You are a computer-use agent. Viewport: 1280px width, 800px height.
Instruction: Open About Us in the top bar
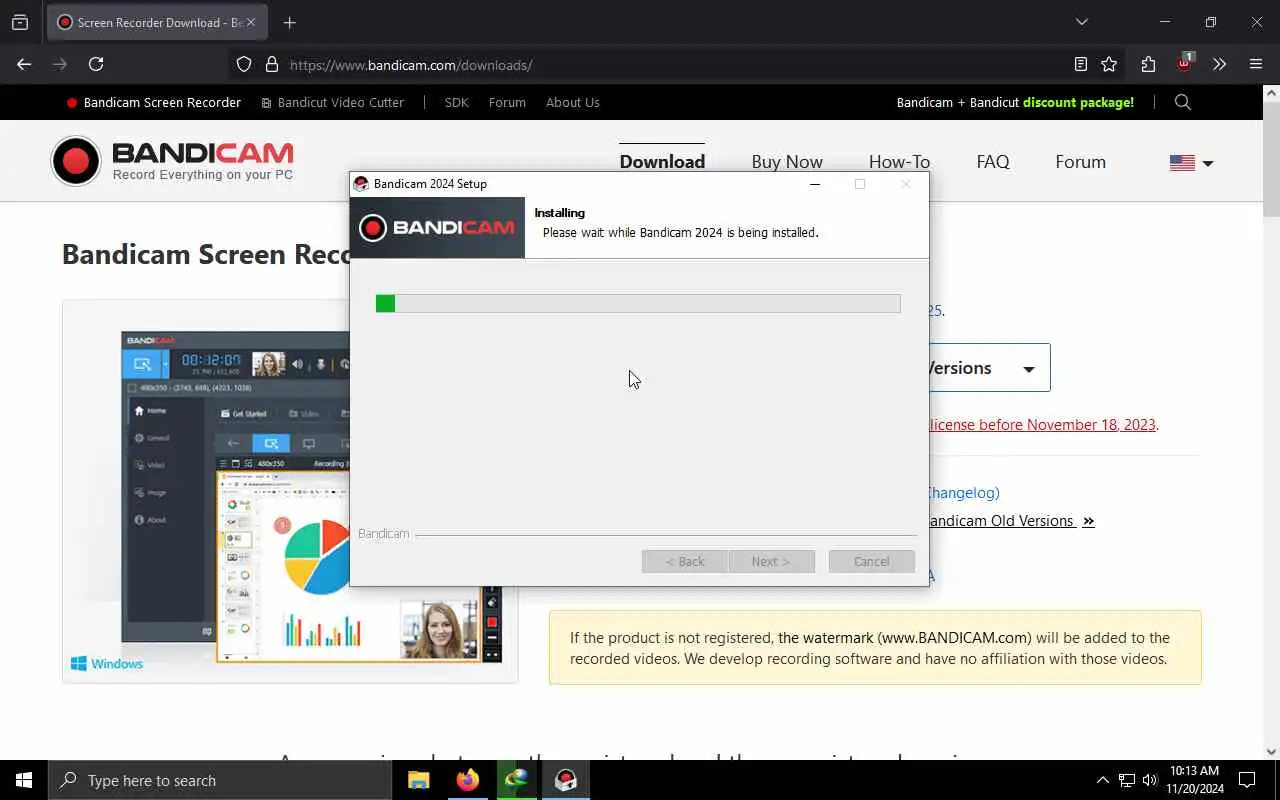[x=573, y=102]
